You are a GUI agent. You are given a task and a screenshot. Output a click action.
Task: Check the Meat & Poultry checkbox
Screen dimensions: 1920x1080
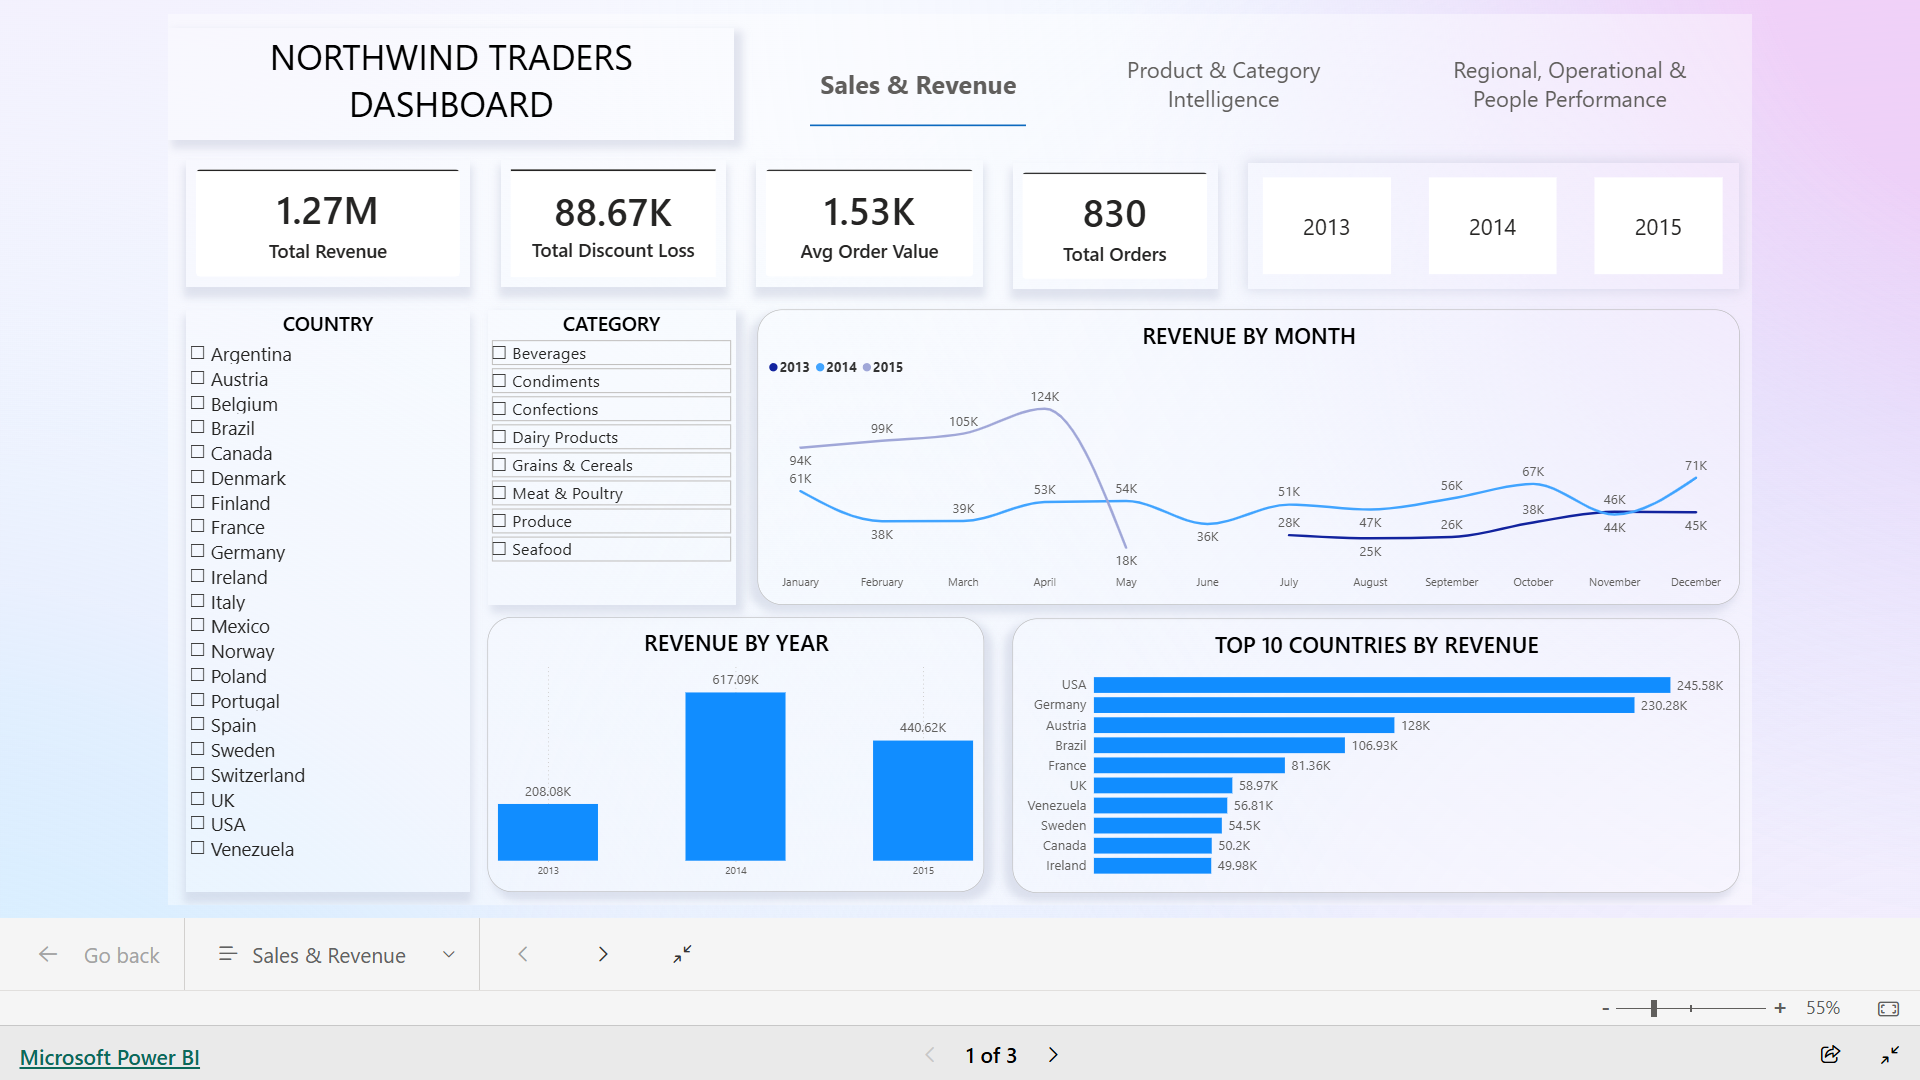[x=499, y=493]
